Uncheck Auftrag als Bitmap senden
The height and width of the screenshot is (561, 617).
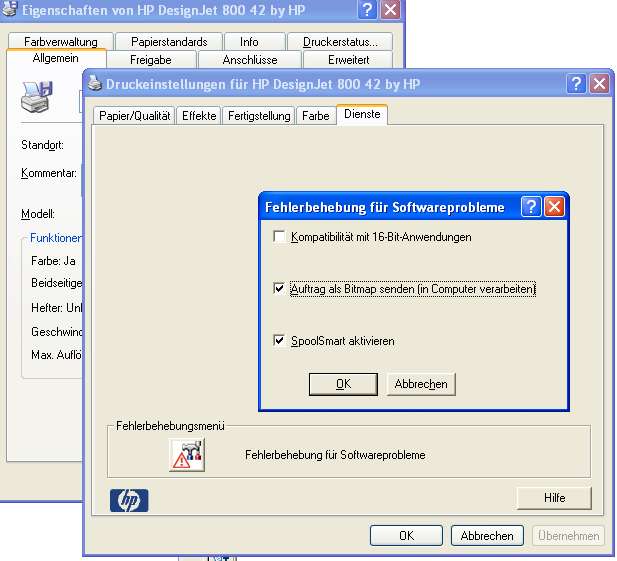click(x=279, y=288)
